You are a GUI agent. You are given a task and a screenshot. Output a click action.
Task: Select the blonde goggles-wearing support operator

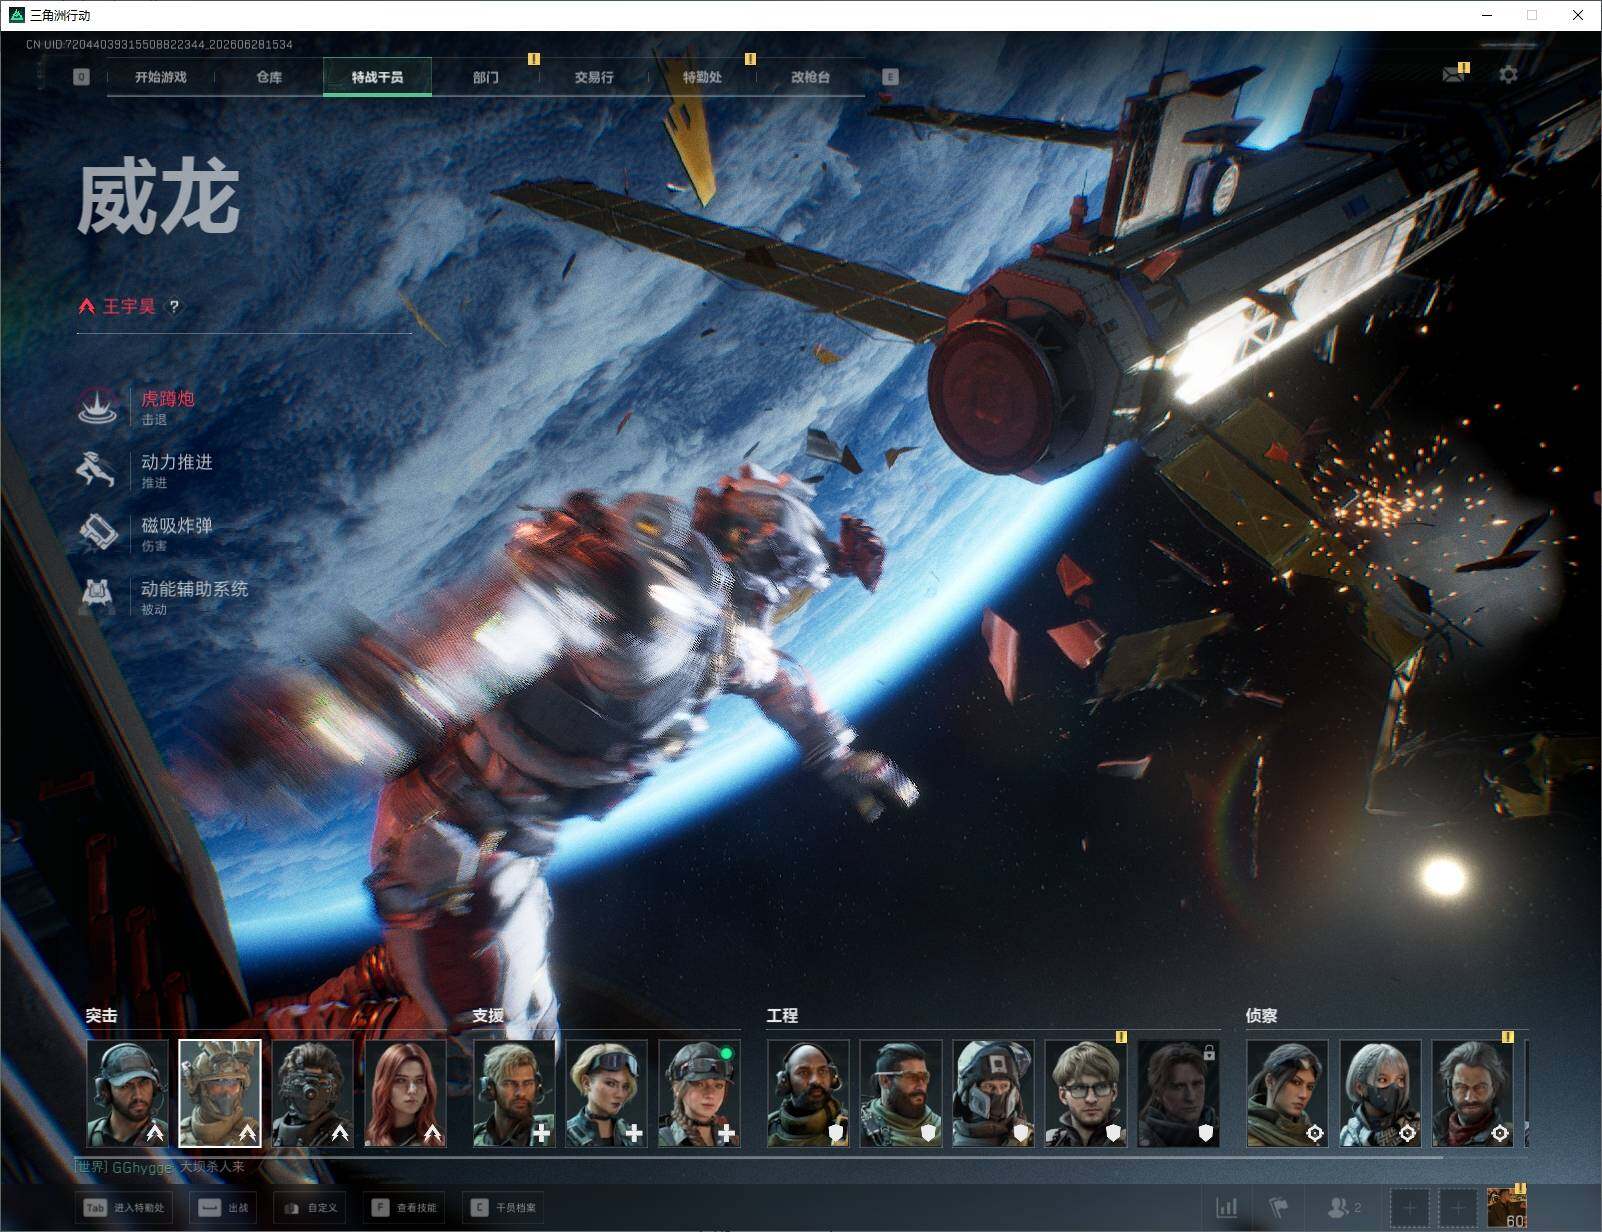[606, 1093]
